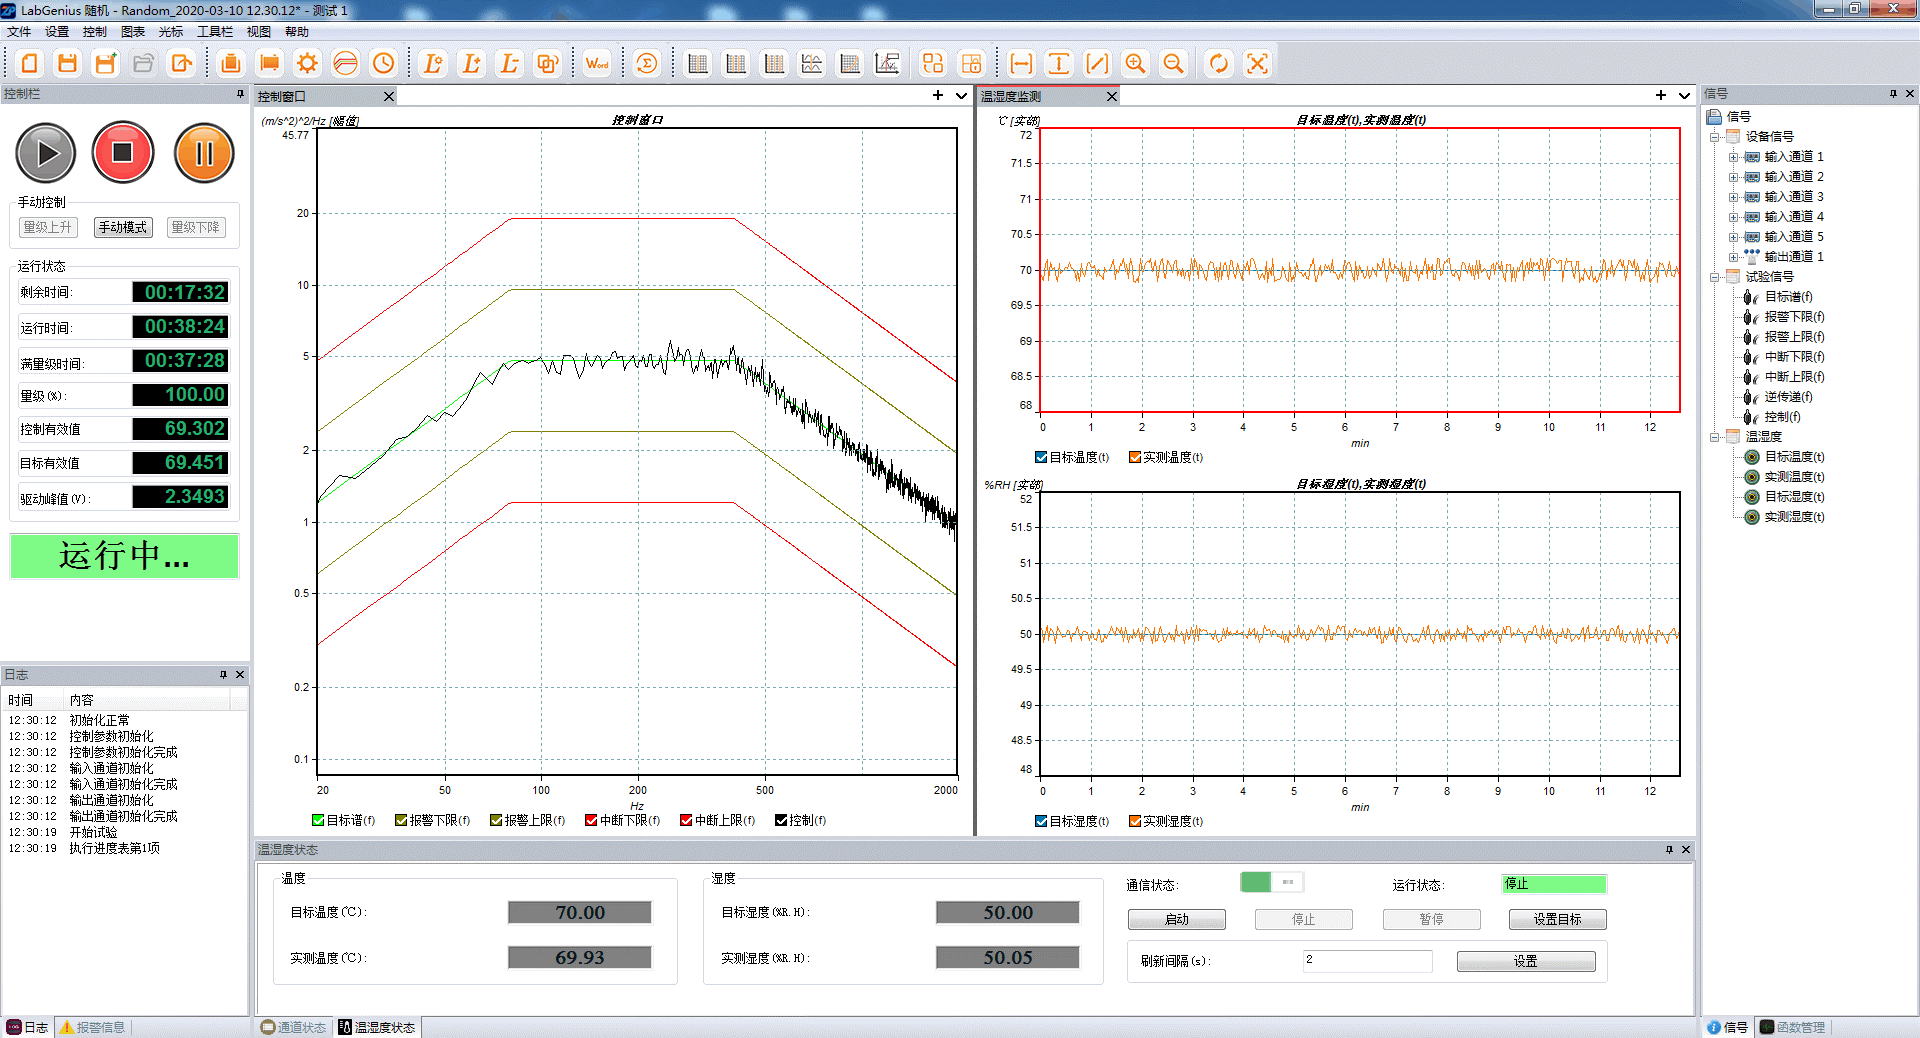Open the 文件 menu

click(x=19, y=32)
